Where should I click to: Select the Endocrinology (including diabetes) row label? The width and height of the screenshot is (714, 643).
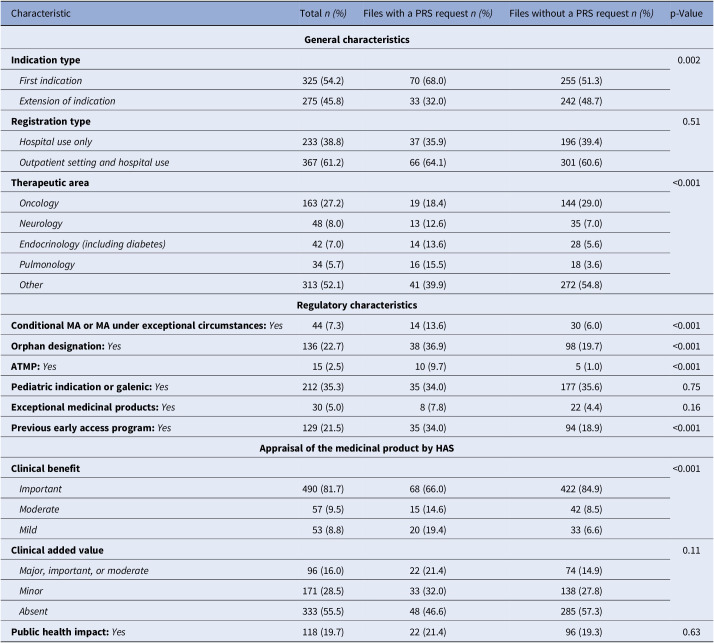pyautogui.click(x=92, y=244)
